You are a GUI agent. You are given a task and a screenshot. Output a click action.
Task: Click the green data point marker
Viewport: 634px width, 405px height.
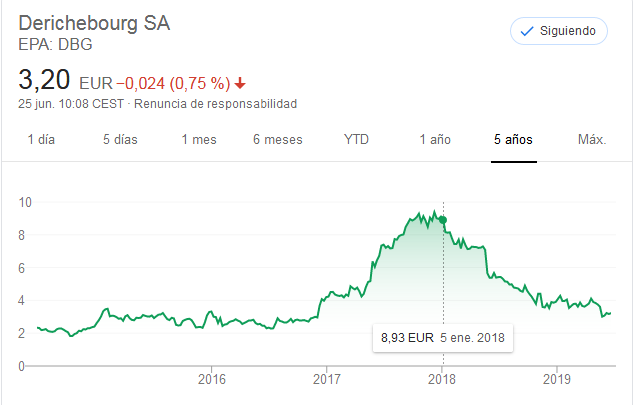click(443, 220)
